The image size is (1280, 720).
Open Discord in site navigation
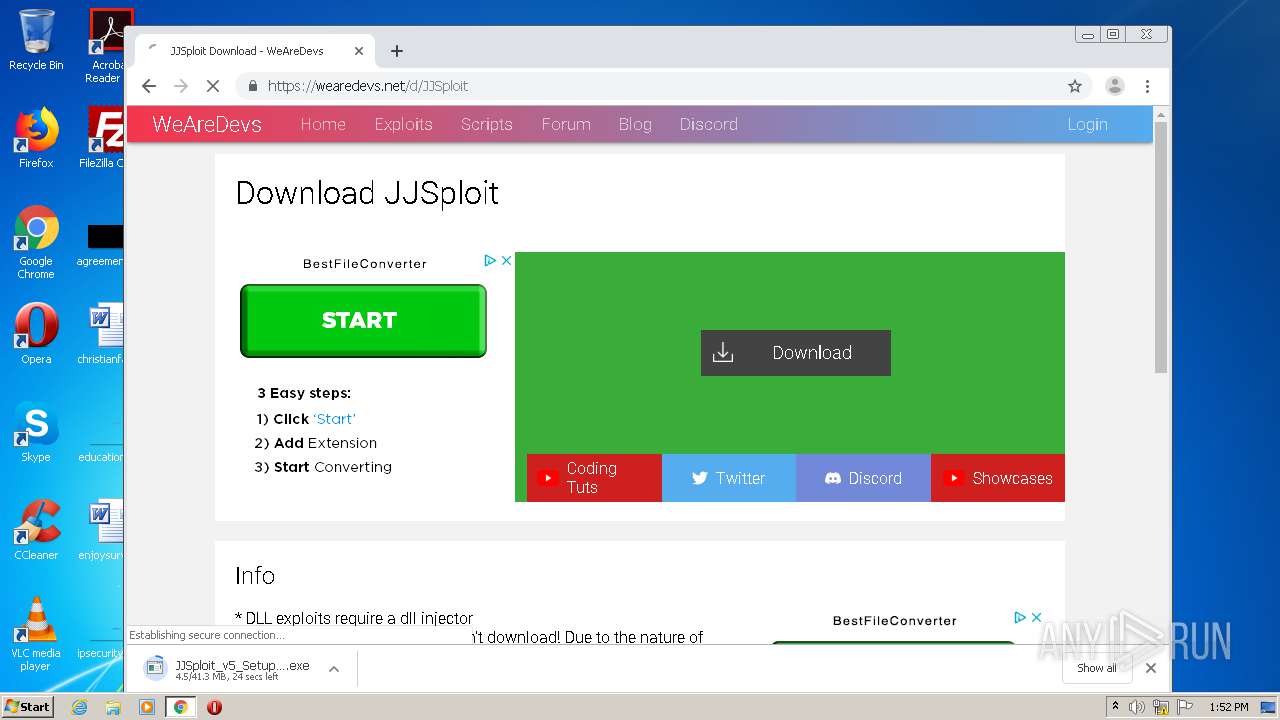click(x=708, y=124)
